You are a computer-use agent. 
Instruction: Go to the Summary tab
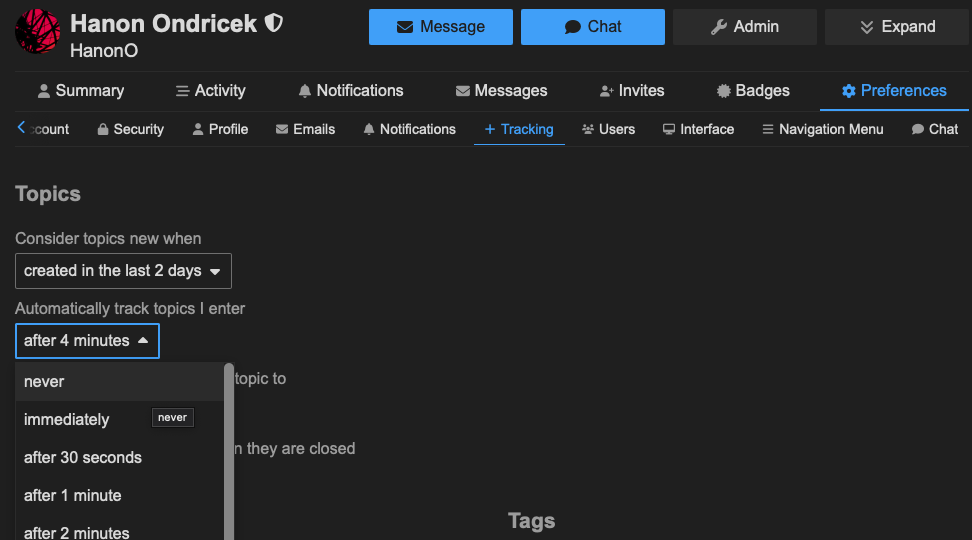click(80, 91)
